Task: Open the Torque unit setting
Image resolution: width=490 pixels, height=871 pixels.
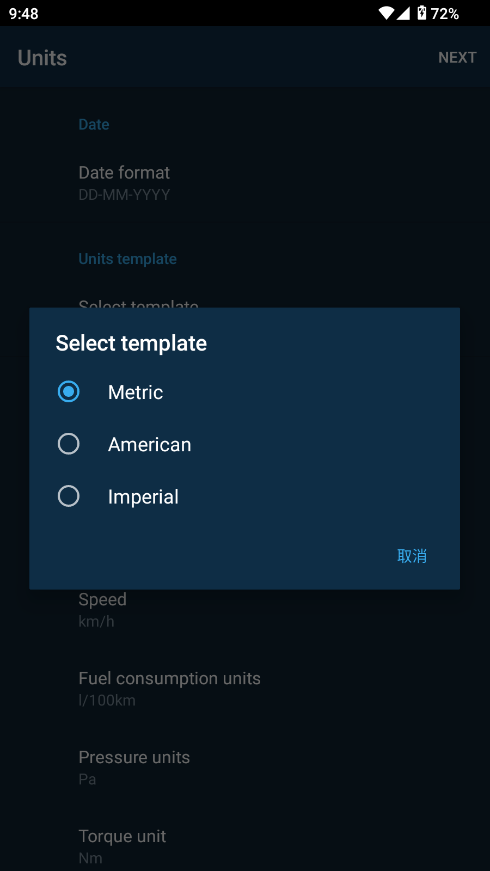Action: (245, 847)
